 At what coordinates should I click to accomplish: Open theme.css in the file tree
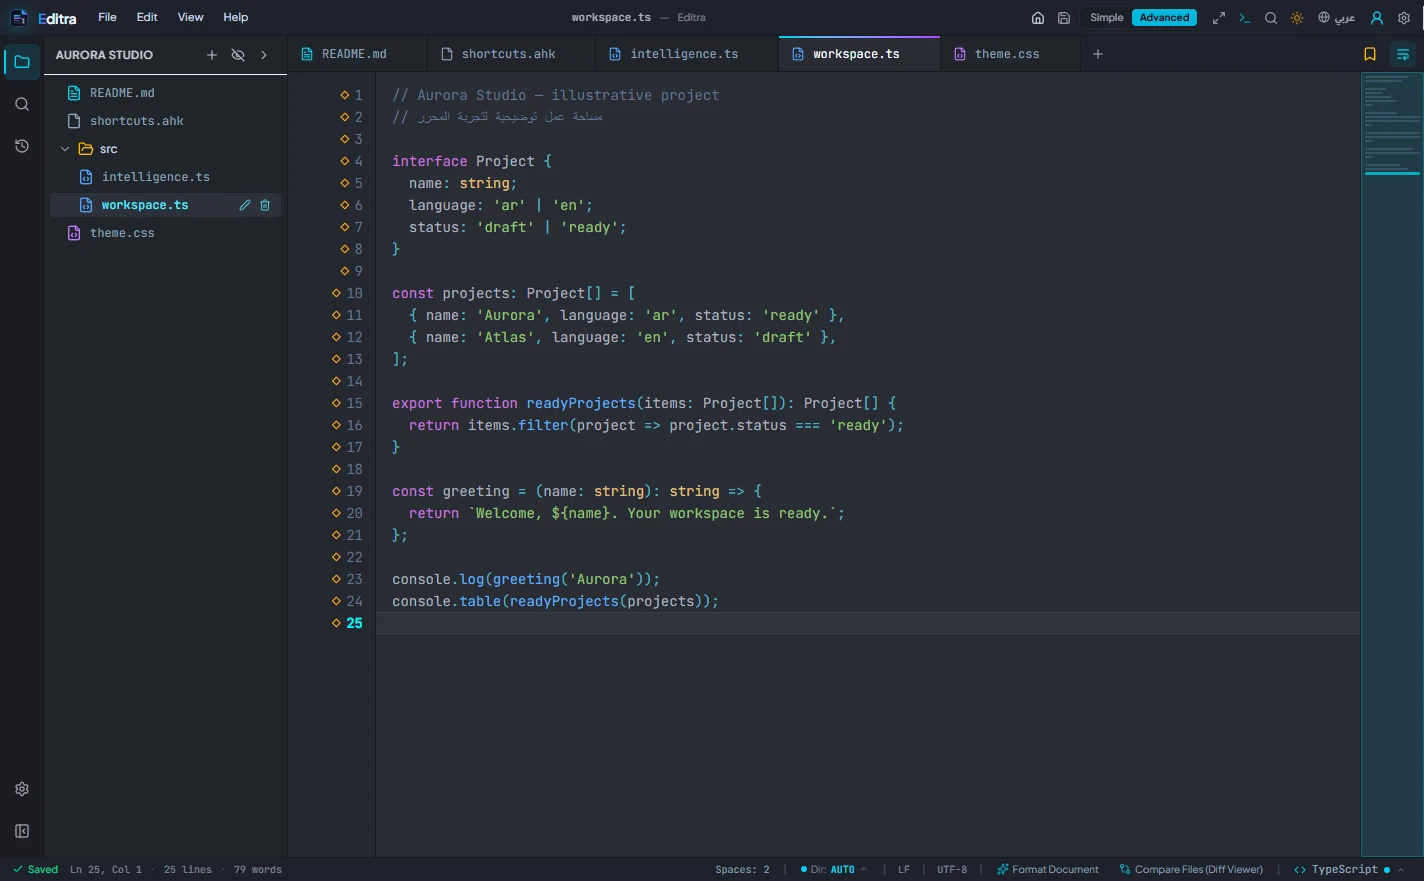[122, 233]
